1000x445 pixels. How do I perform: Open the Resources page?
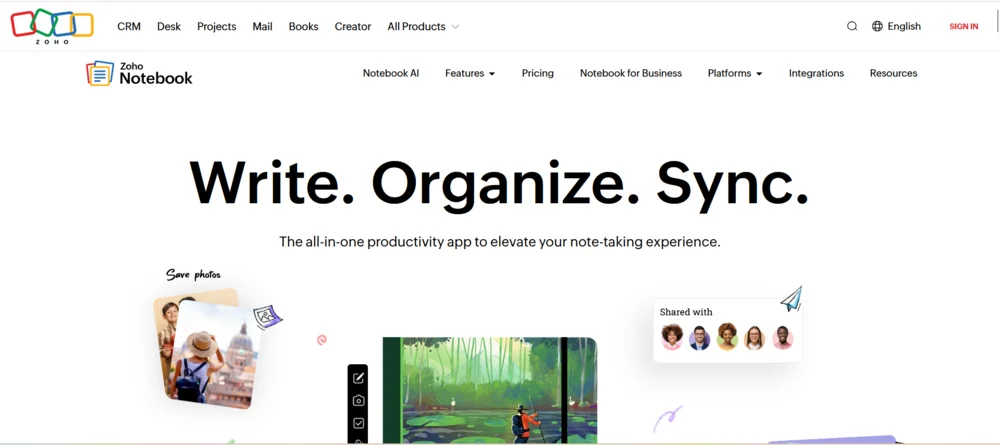893,73
